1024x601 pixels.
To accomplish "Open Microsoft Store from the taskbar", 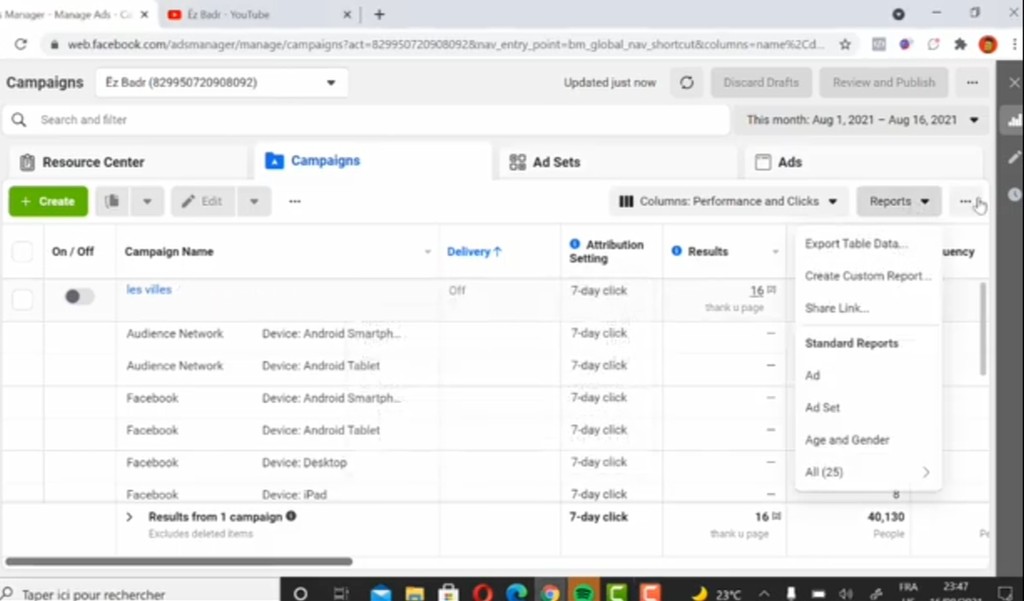I will point(449,593).
